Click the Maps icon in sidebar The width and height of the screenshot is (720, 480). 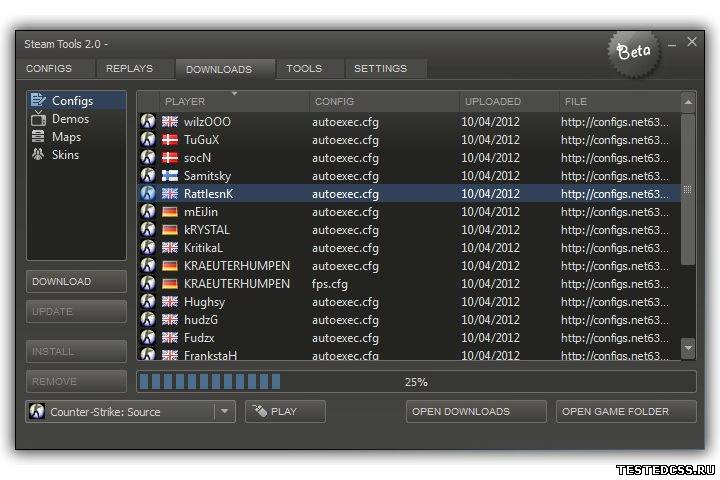(x=38, y=136)
